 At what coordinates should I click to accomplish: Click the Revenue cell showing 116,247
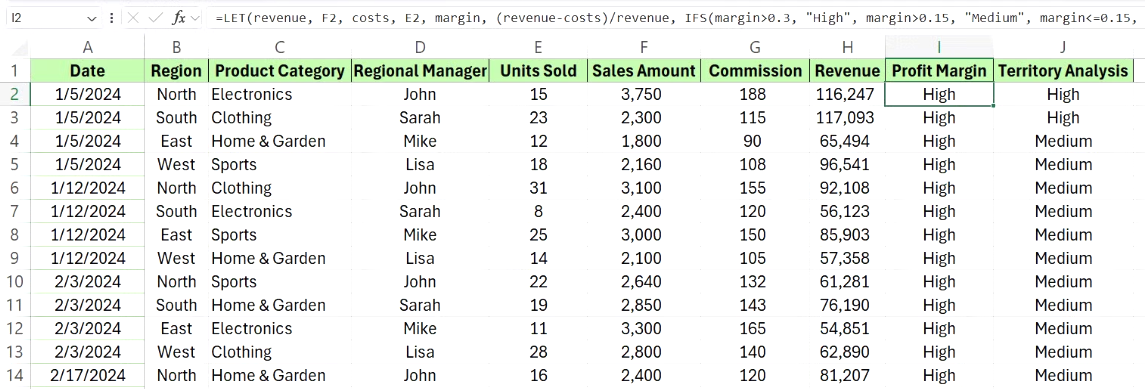pyautogui.click(x=847, y=94)
